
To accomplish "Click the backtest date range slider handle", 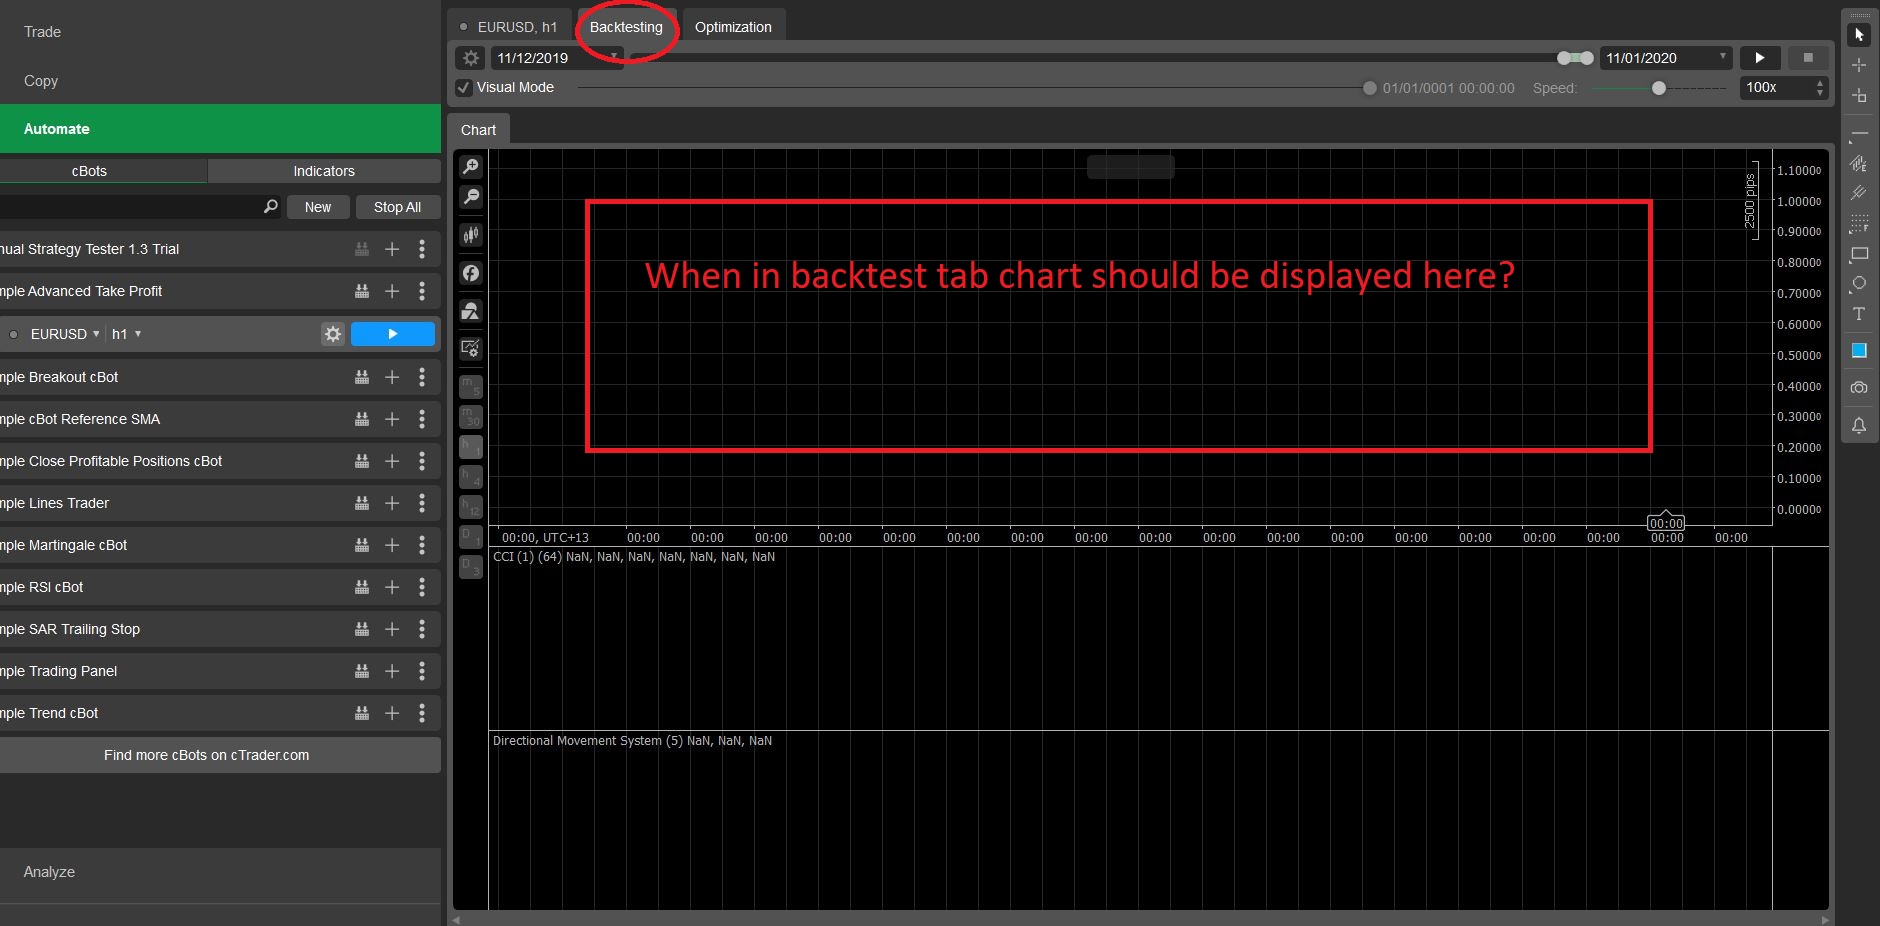I will 1575,58.
